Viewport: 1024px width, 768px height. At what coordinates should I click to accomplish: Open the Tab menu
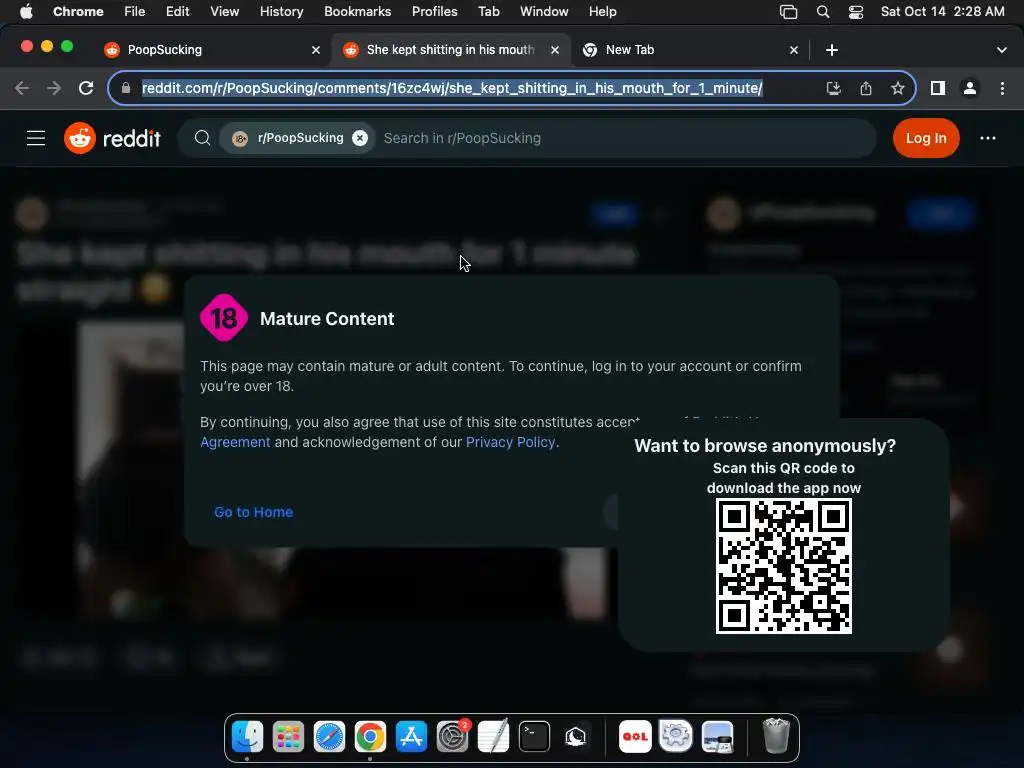click(488, 11)
